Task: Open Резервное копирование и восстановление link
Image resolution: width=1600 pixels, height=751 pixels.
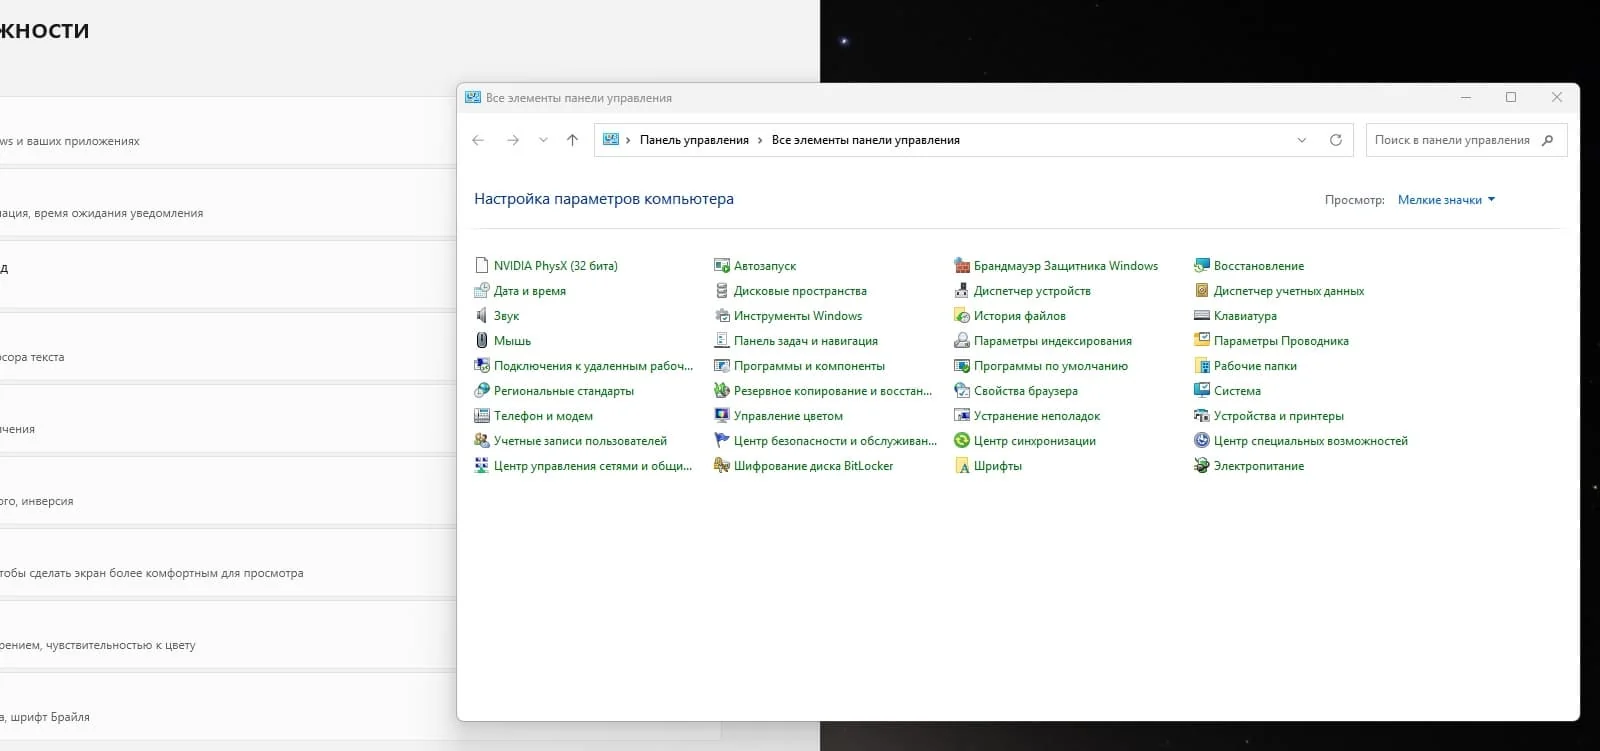Action: 833,391
